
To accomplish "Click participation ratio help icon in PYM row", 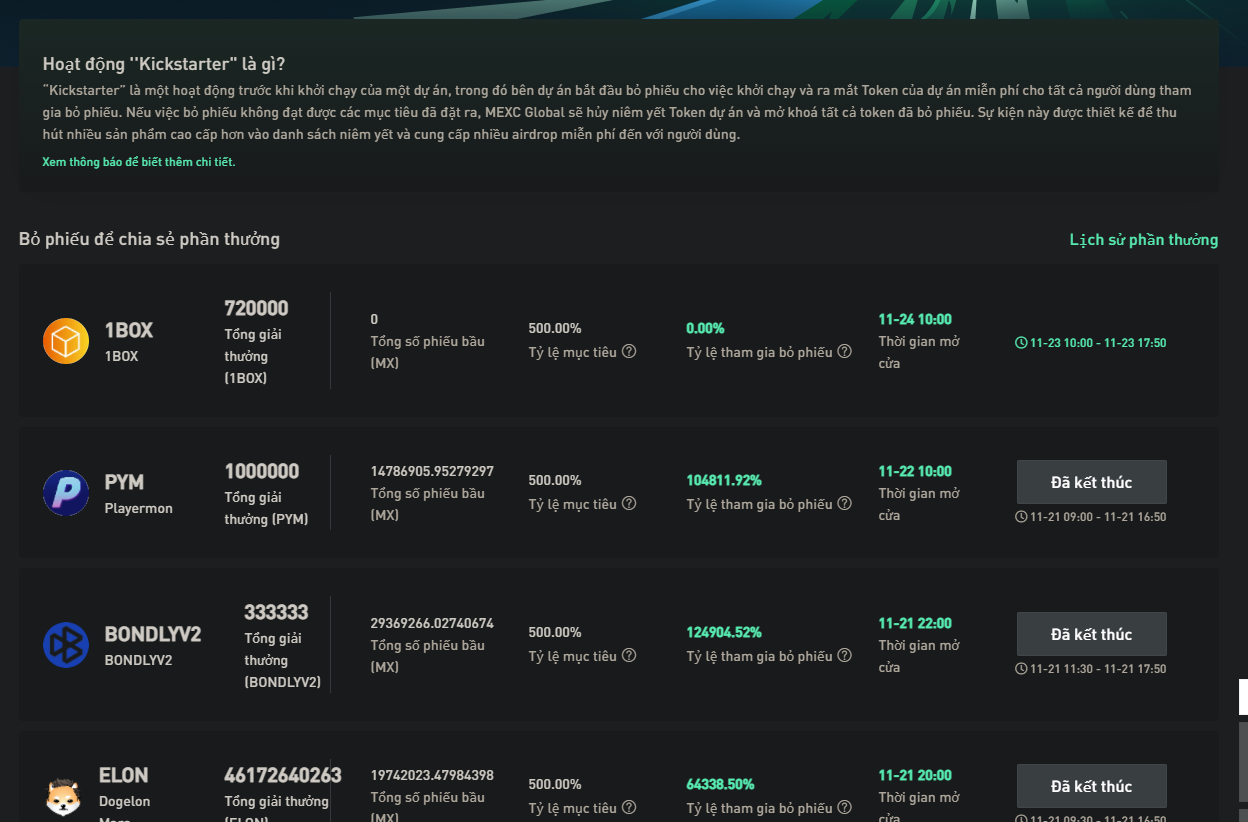I will pos(845,503).
